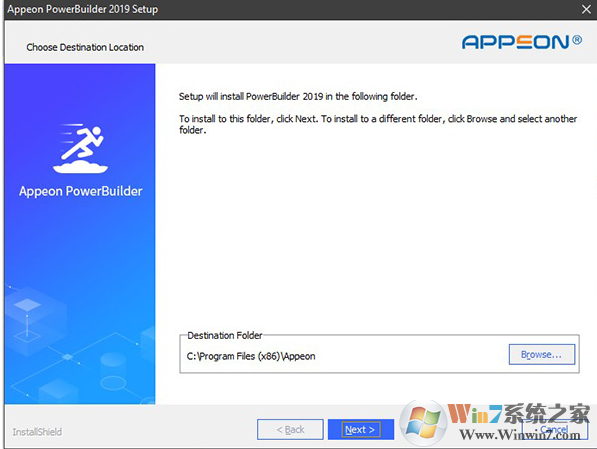The width and height of the screenshot is (597, 449).
Task: Click the Setup will install PowerBuilder sentence
Action: pyautogui.click(x=298, y=96)
